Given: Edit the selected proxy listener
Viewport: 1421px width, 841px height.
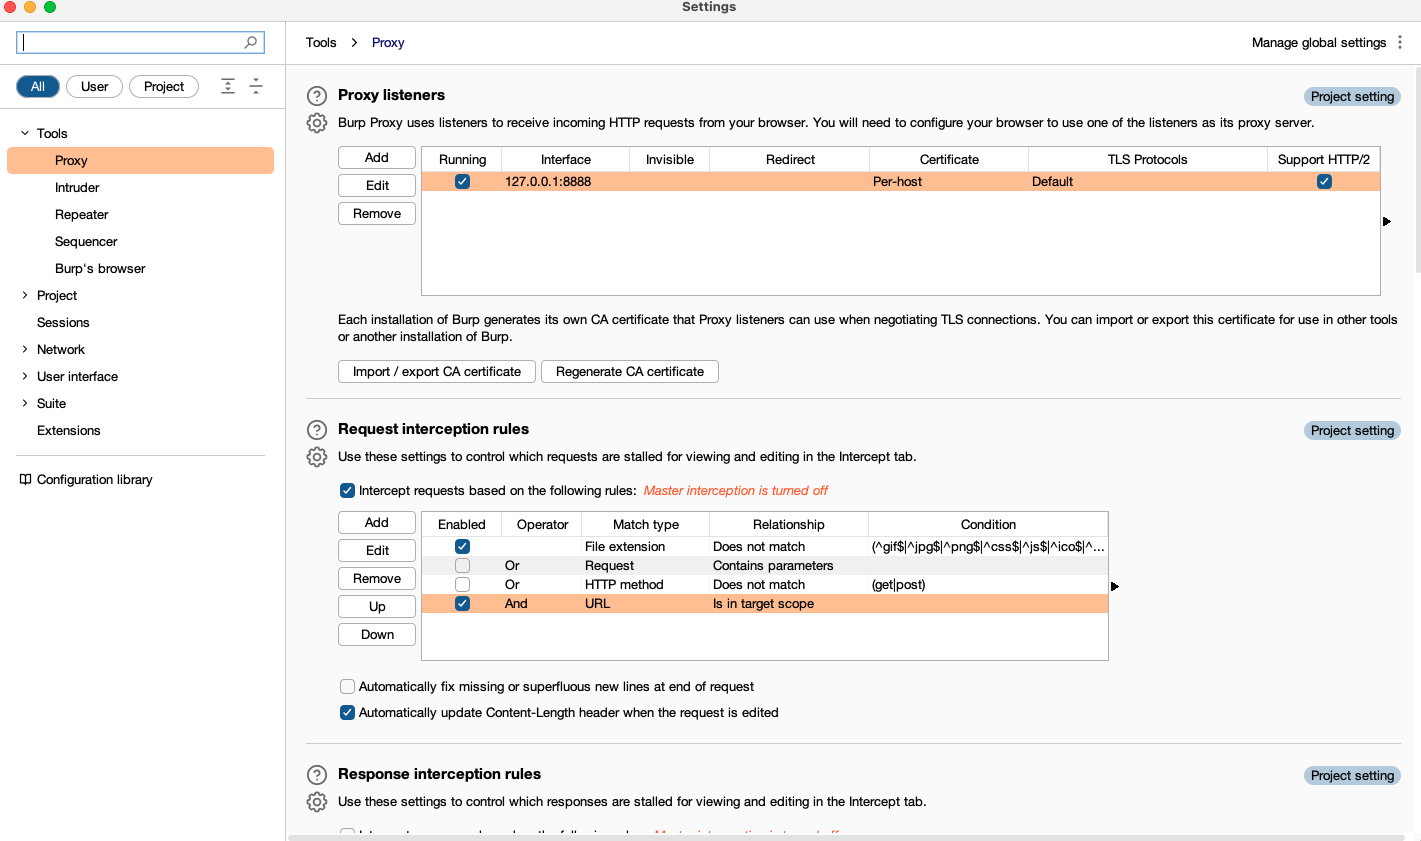Looking at the screenshot, I should pos(377,185).
